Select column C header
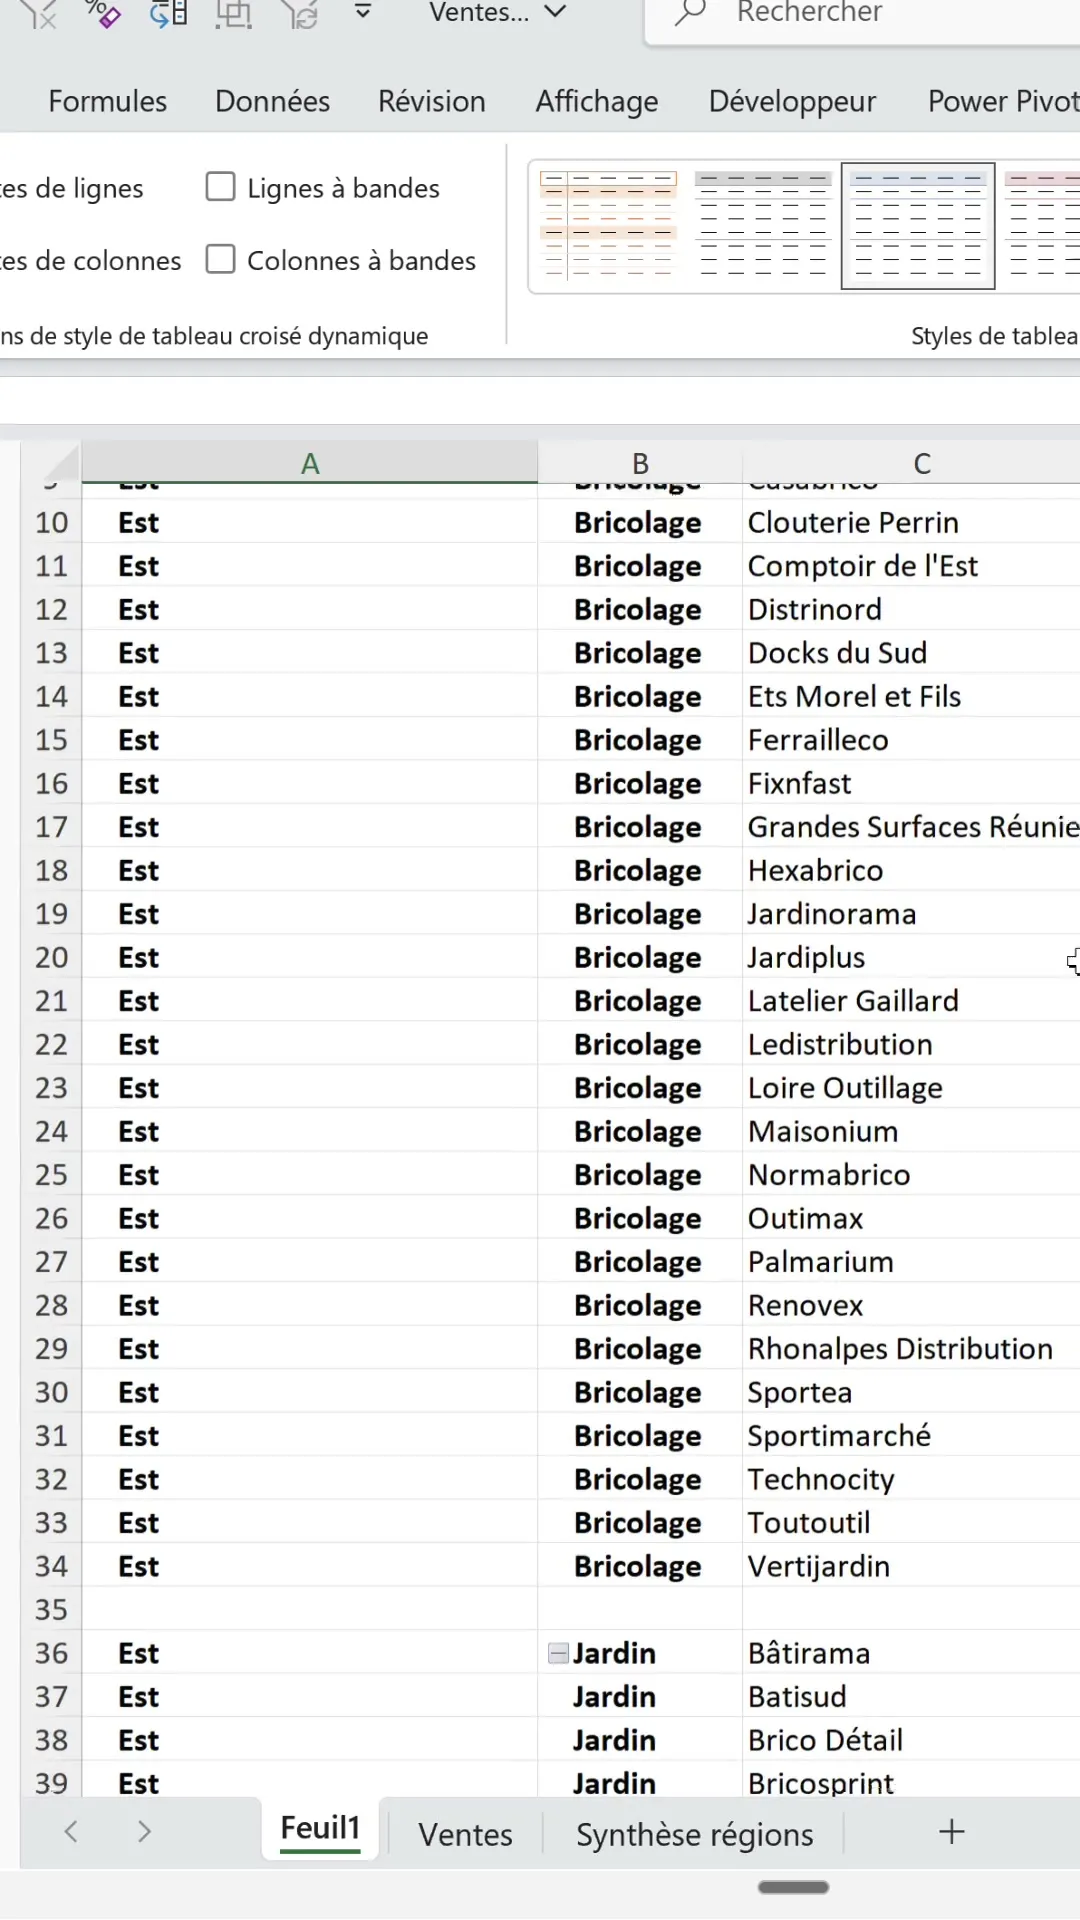This screenshot has width=1080, height=1920. coord(921,463)
